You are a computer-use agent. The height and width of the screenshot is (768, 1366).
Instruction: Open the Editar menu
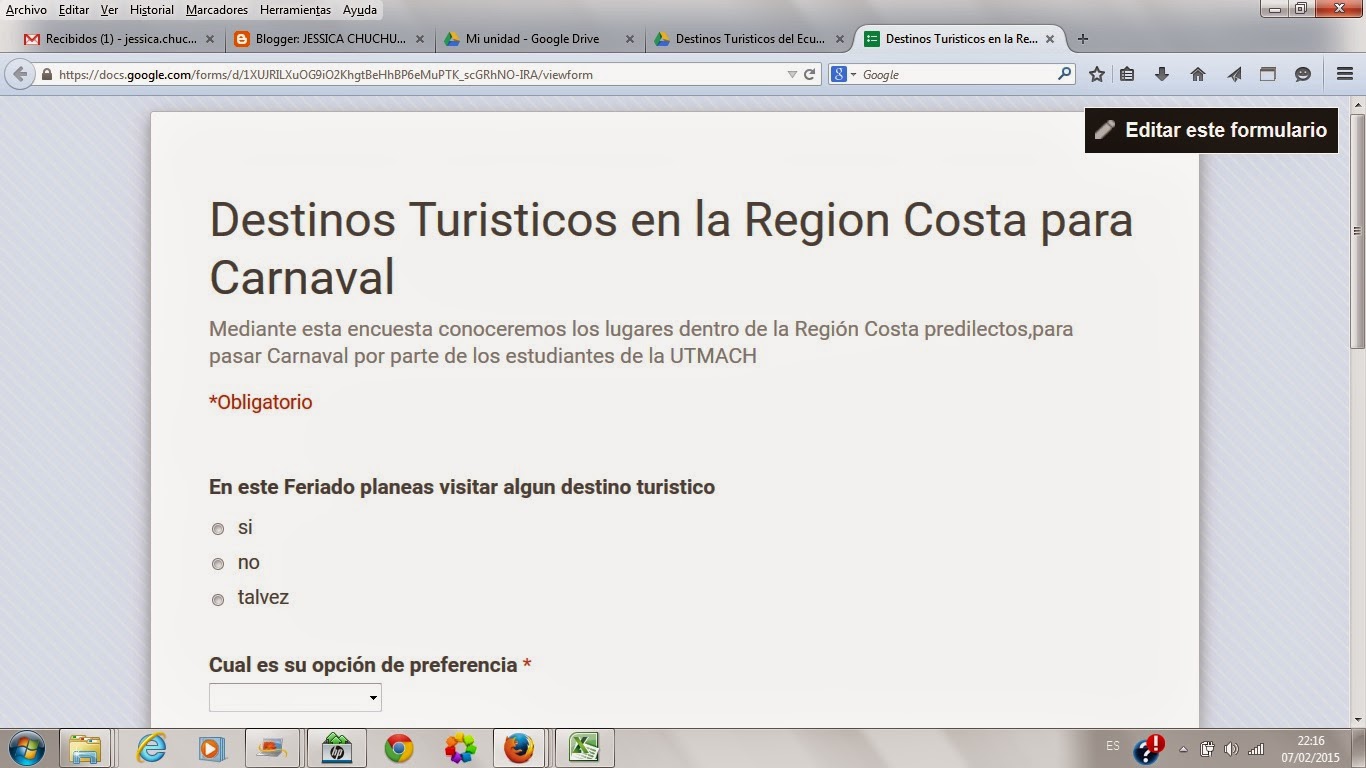pos(73,10)
